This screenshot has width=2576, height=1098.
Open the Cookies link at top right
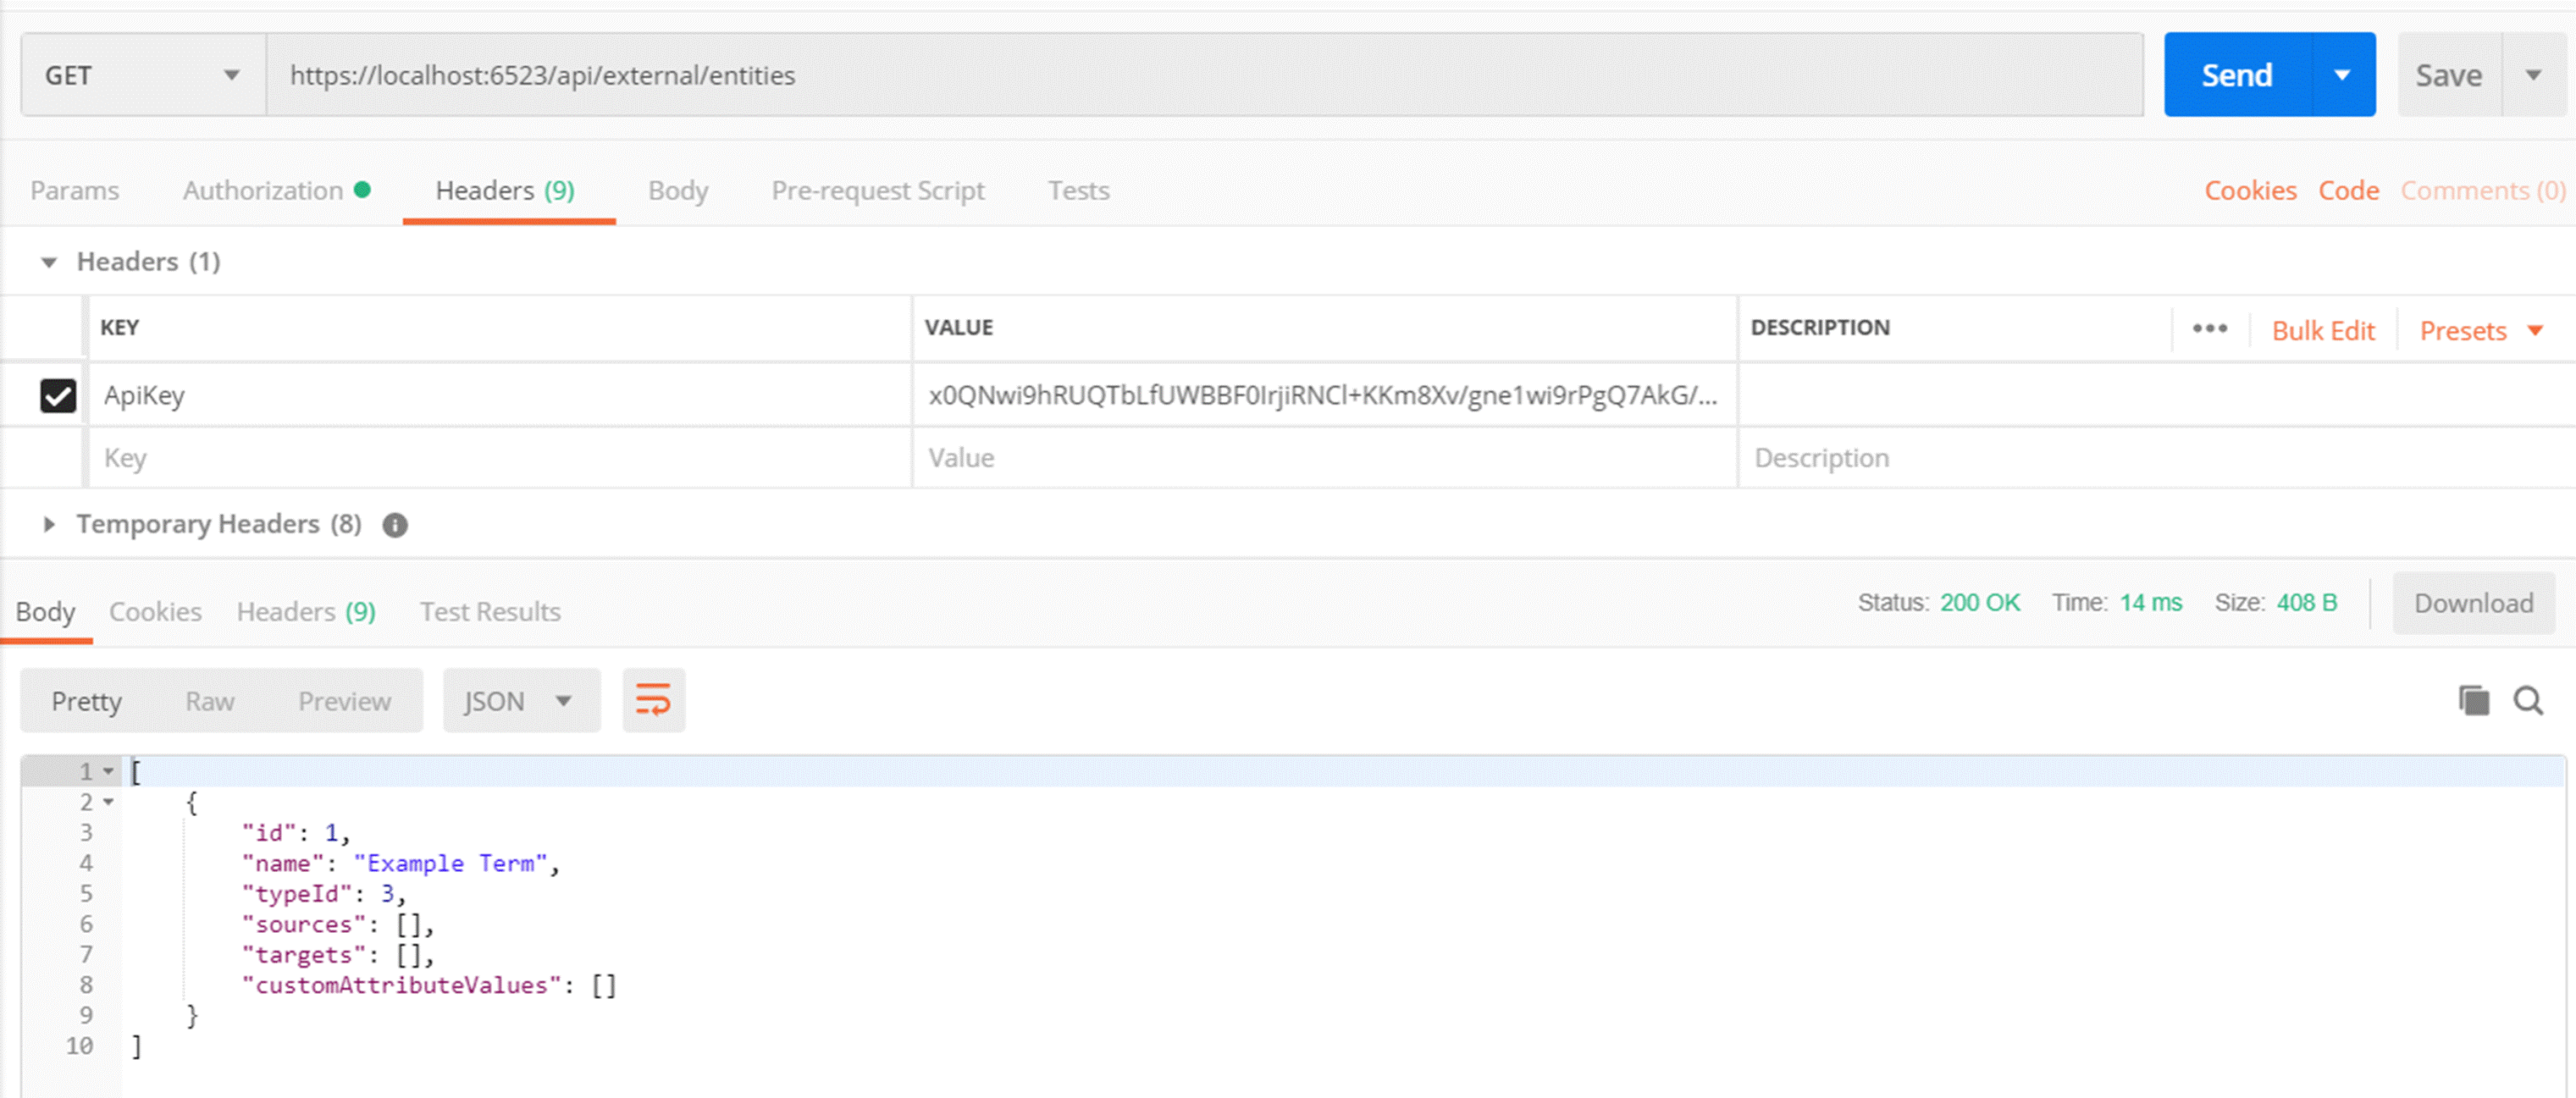coord(2250,190)
